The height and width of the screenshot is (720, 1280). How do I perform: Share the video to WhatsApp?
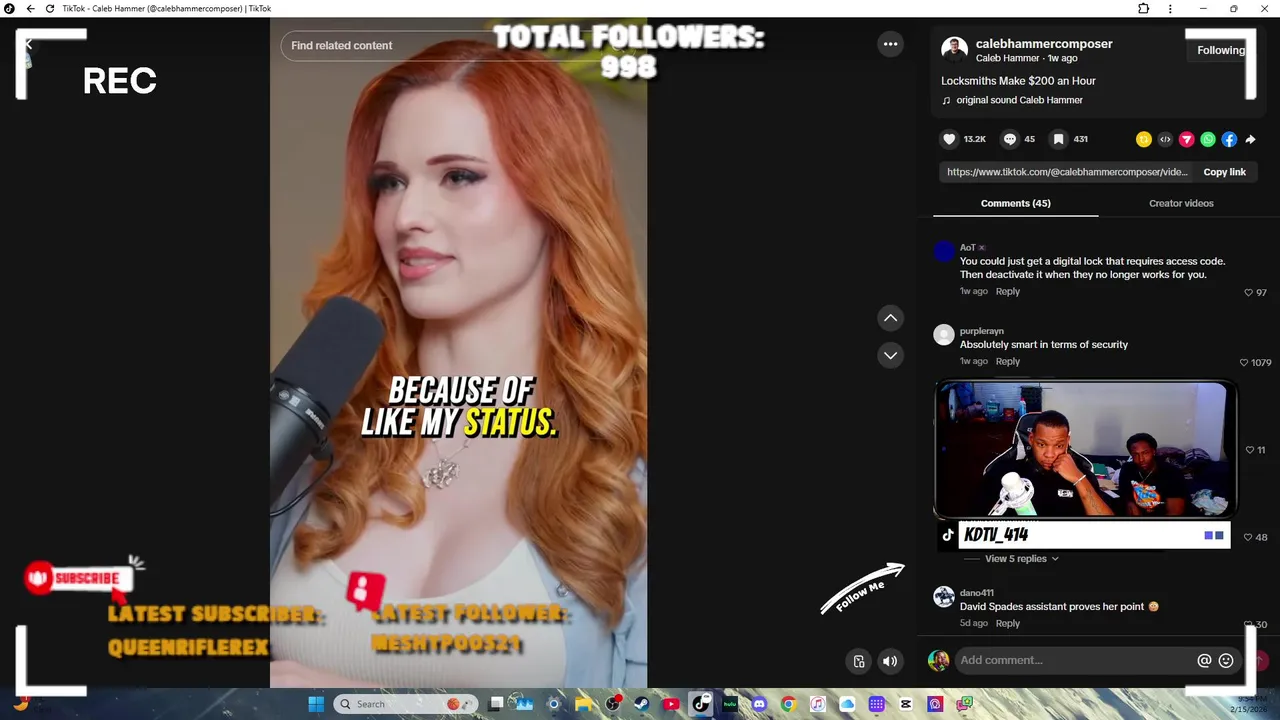tap(1208, 140)
